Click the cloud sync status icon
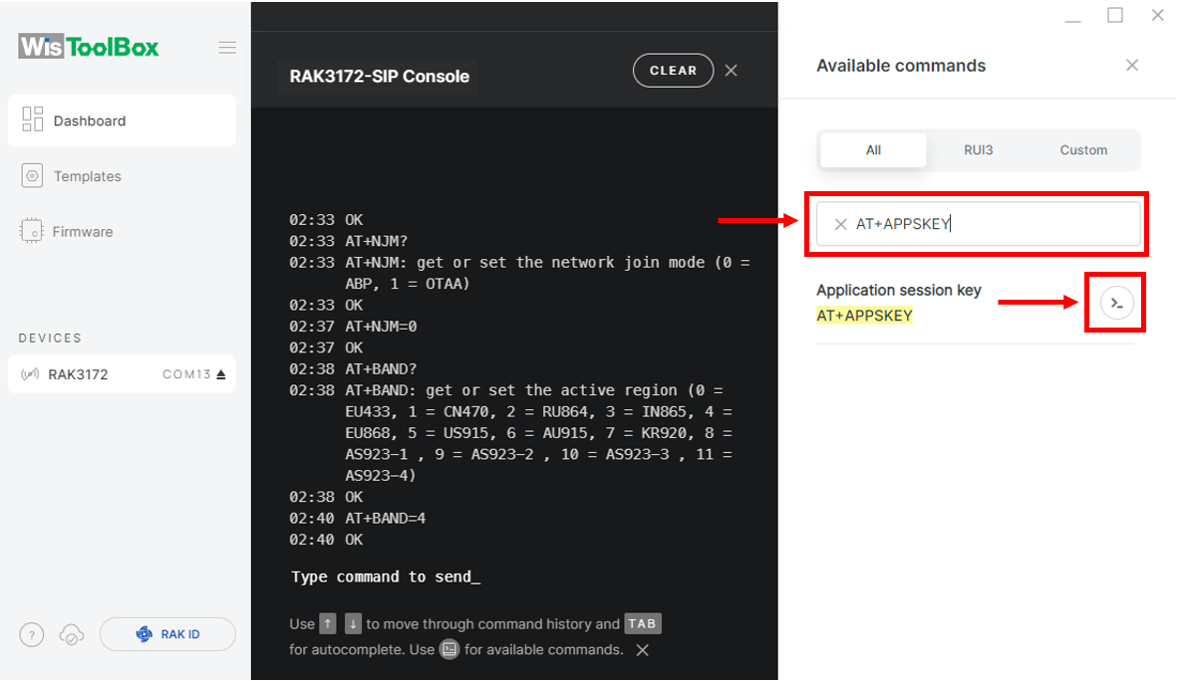1181x681 pixels. coord(72,635)
